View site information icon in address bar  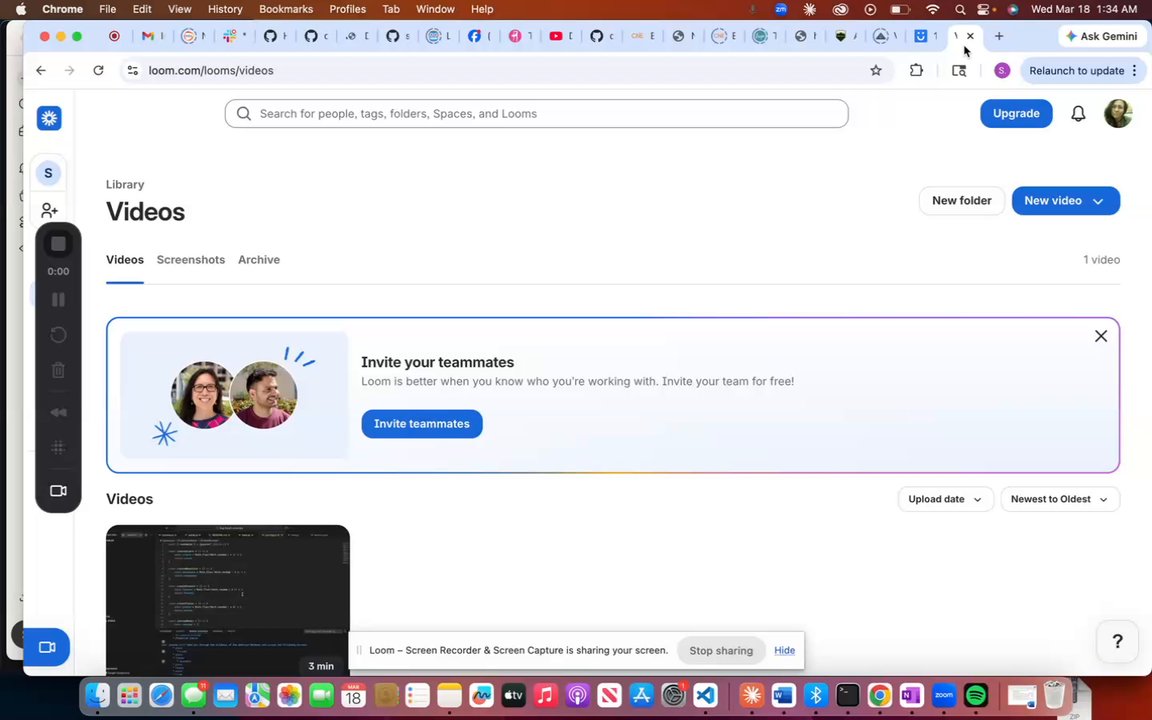(x=133, y=71)
